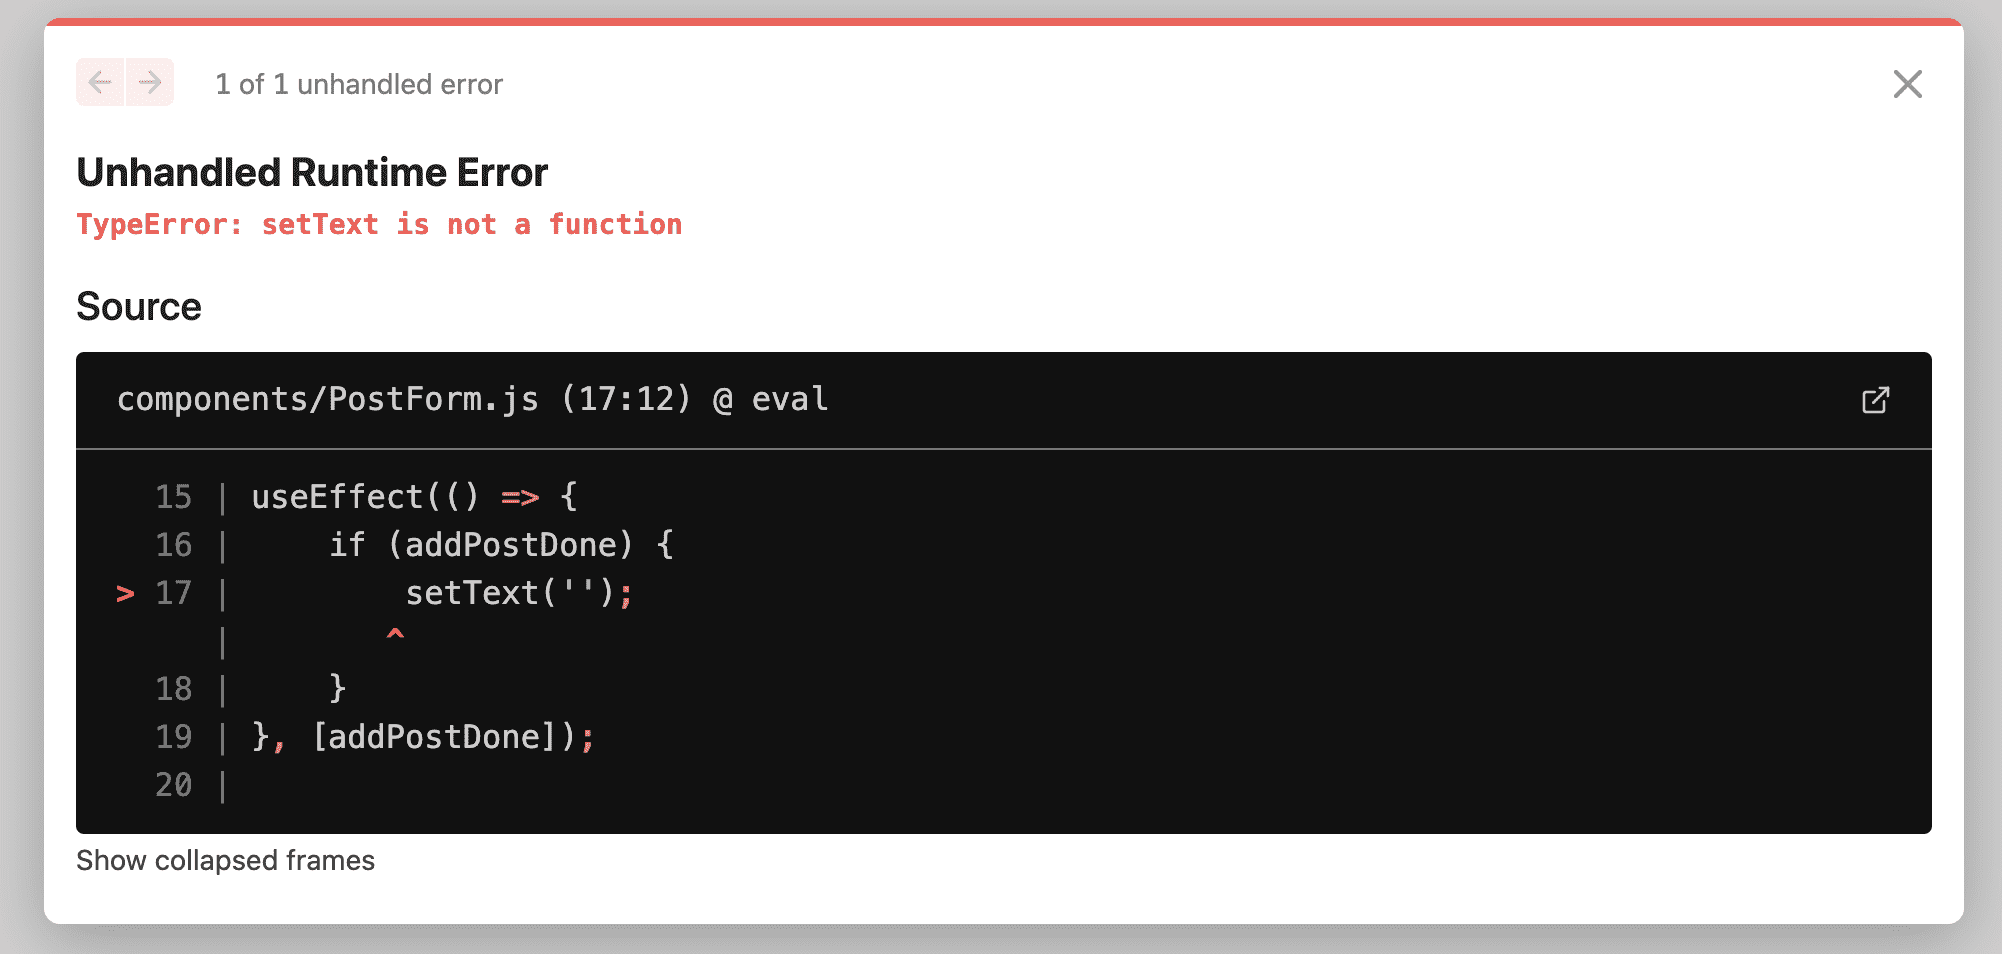Screen dimensions: 2002x954
Task: Click the next error arrow button
Action: (x=150, y=82)
